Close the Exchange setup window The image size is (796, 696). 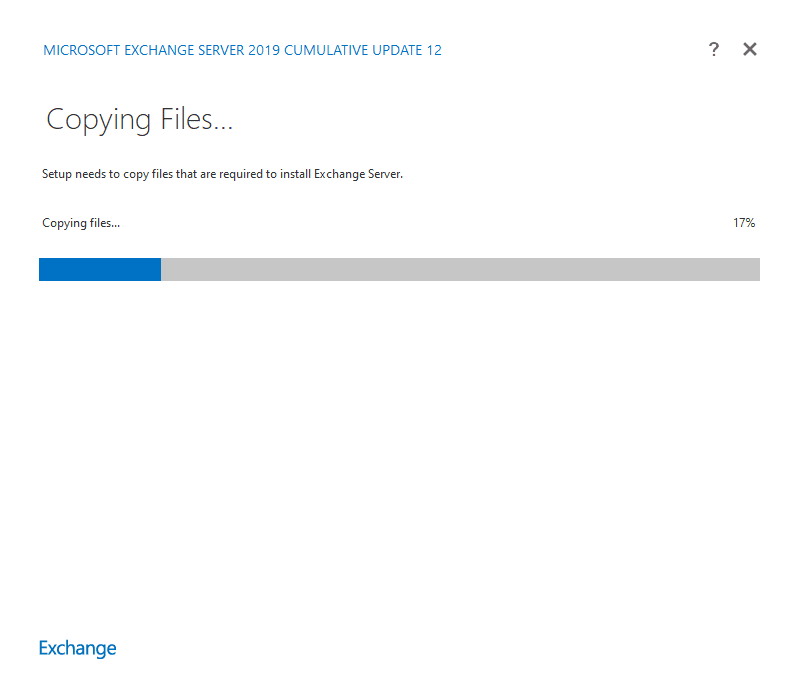click(750, 49)
